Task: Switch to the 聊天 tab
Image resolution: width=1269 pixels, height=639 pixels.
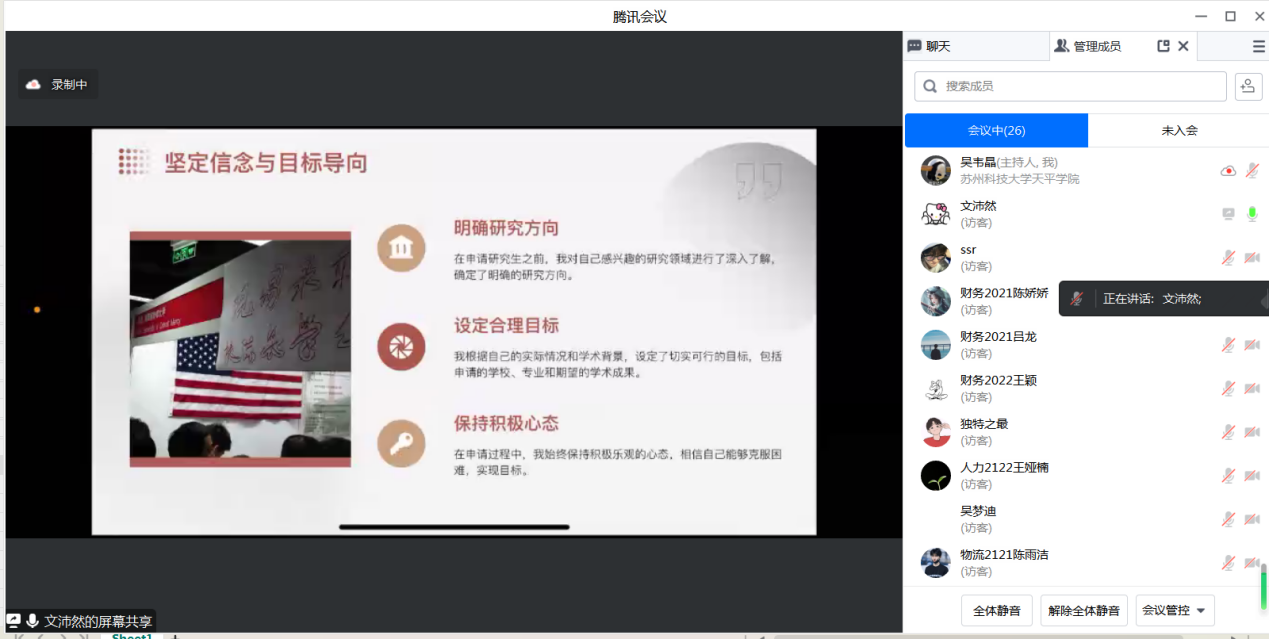Action: (930, 46)
